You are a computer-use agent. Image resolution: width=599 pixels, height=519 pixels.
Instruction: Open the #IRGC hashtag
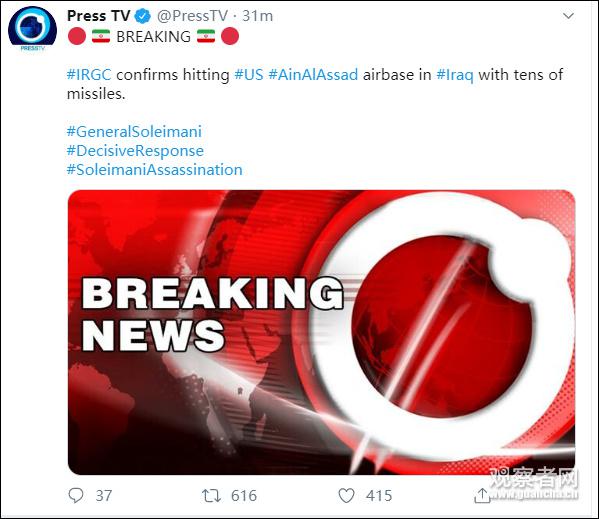pyautogui.click(x=89, y=74)
